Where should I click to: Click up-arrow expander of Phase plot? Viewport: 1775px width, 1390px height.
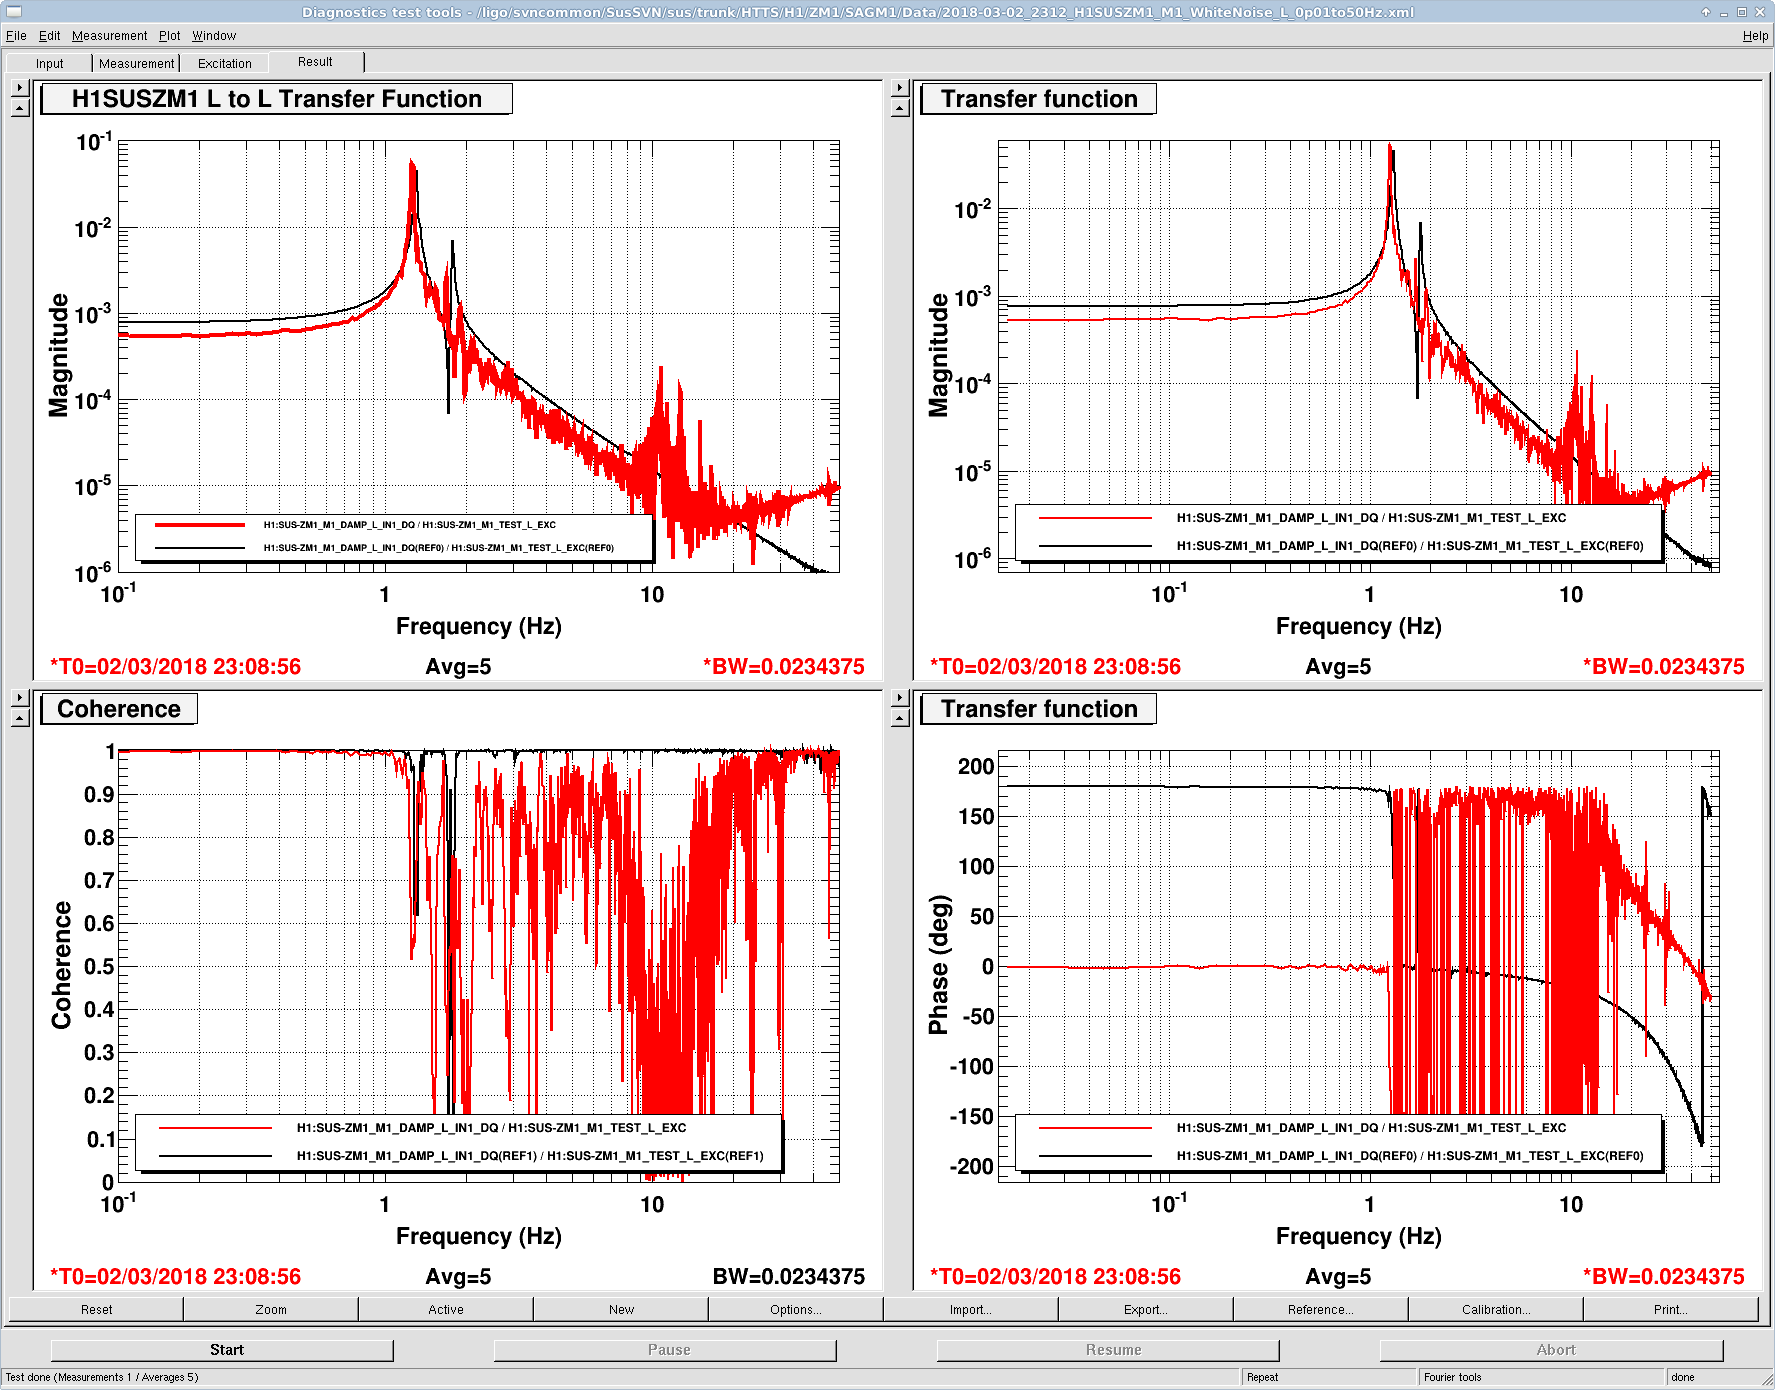tap(900, 718)
